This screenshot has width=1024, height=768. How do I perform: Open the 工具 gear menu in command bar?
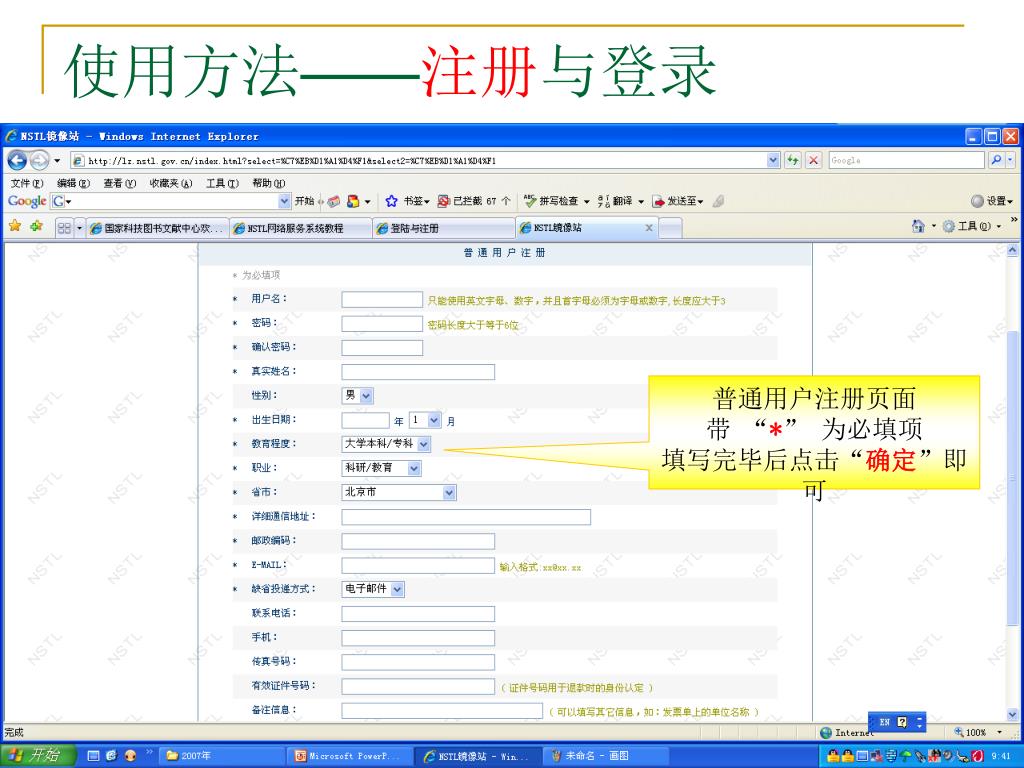pos(971,226)
